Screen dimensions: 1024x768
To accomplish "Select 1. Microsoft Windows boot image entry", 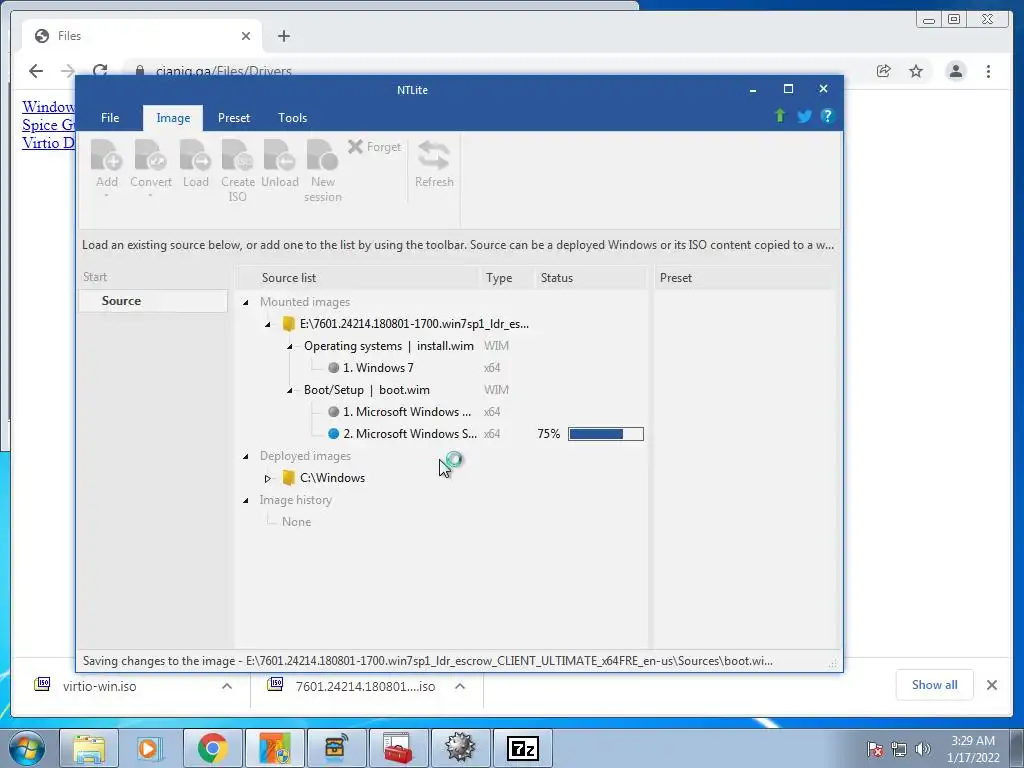I will pos(406,411).
